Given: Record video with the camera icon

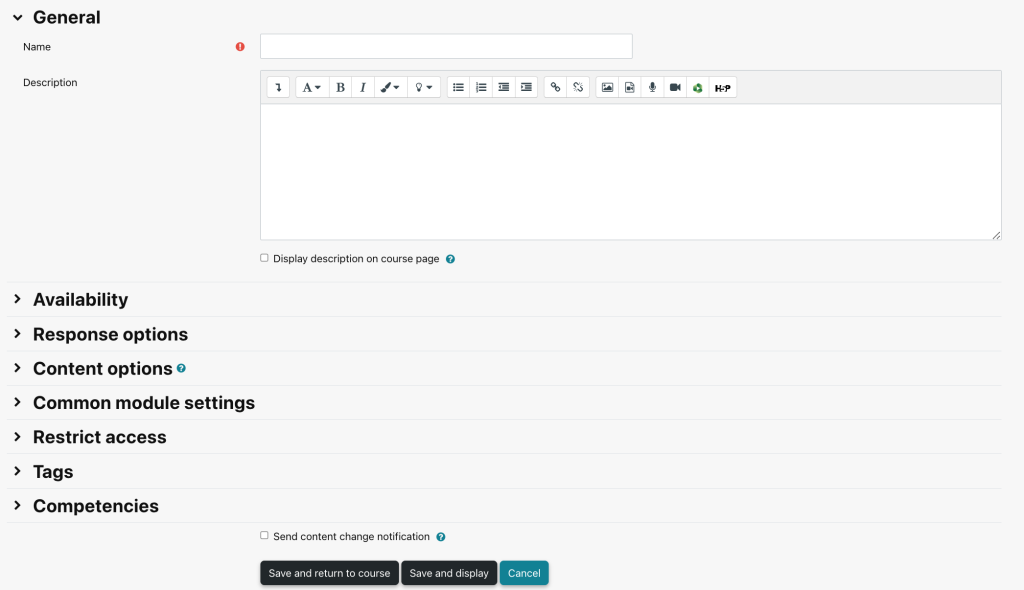Looking at the screenshot, I should pos(675,88).
